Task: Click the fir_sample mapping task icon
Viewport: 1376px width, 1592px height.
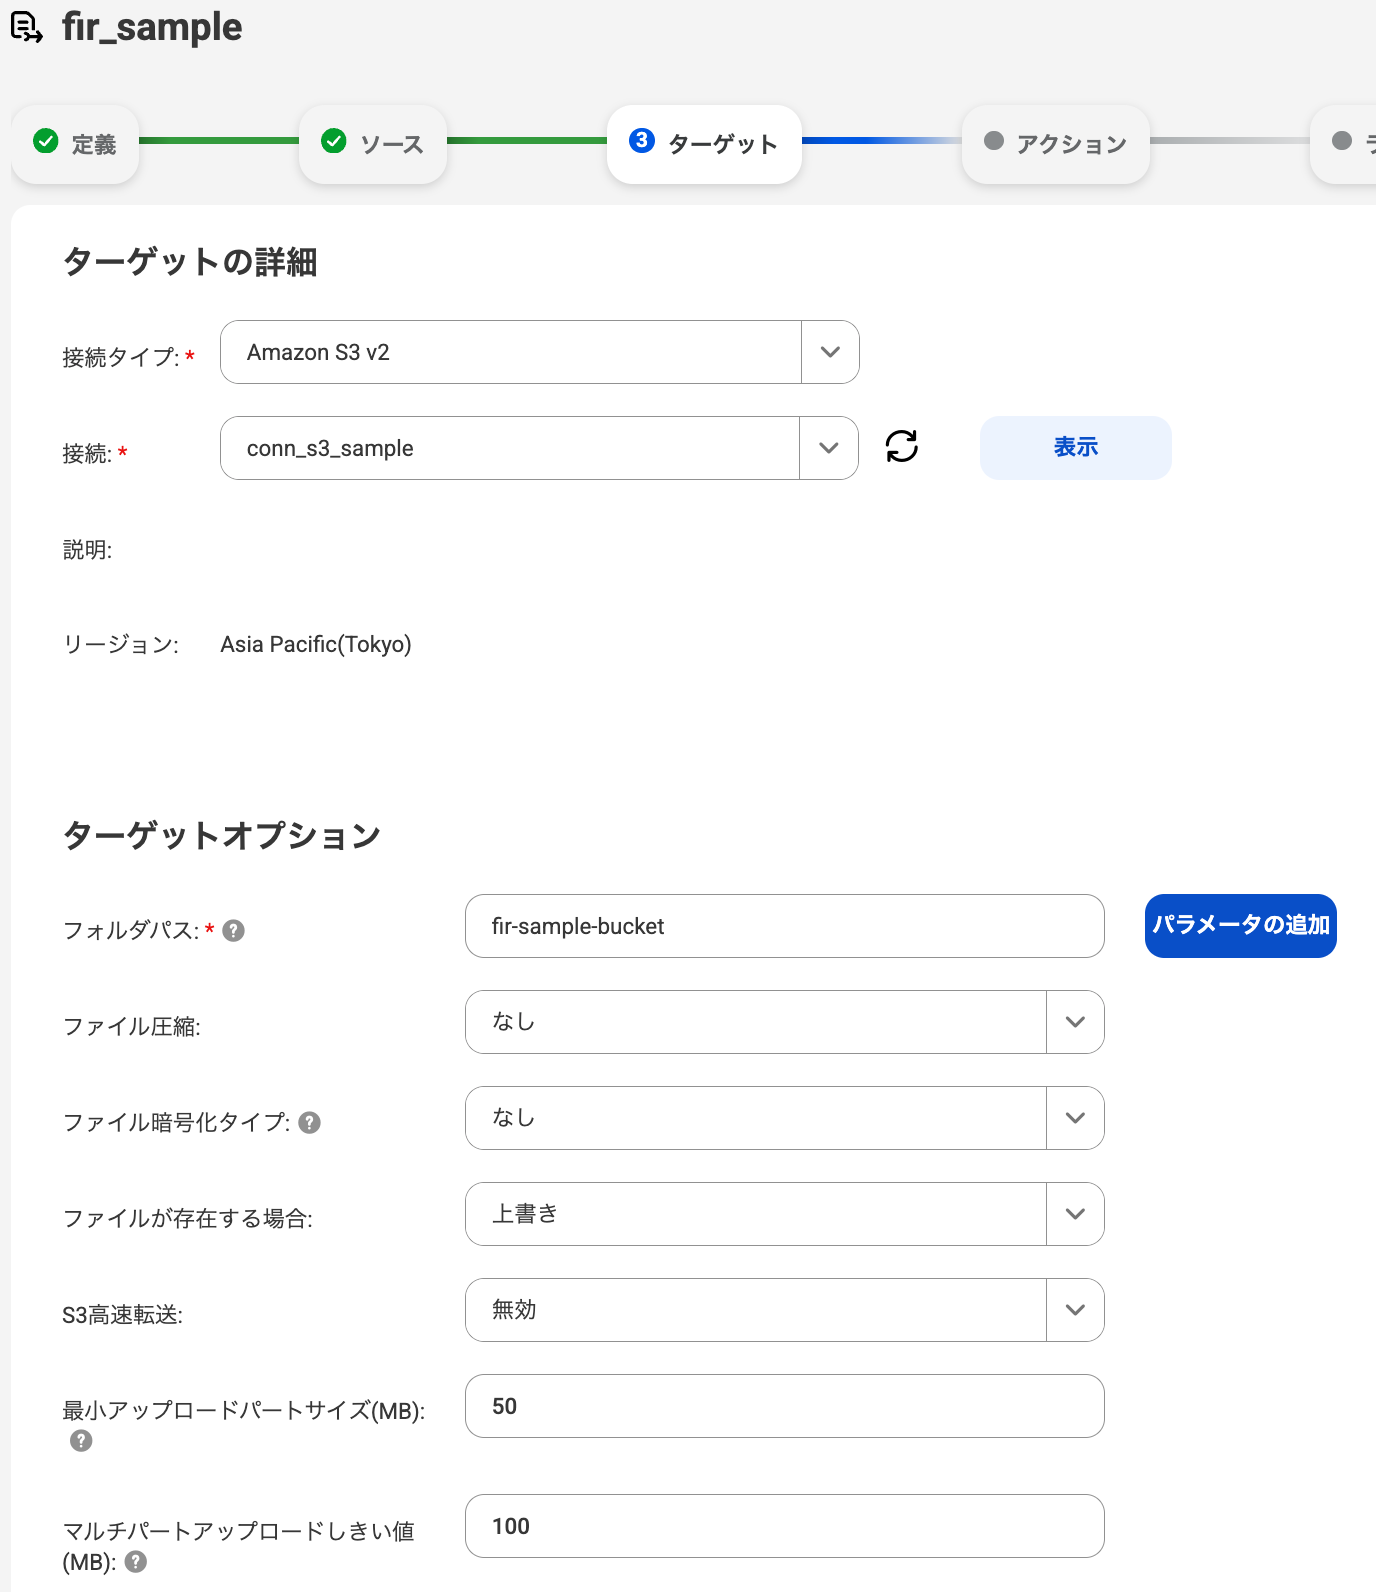Action: [27, 27]
